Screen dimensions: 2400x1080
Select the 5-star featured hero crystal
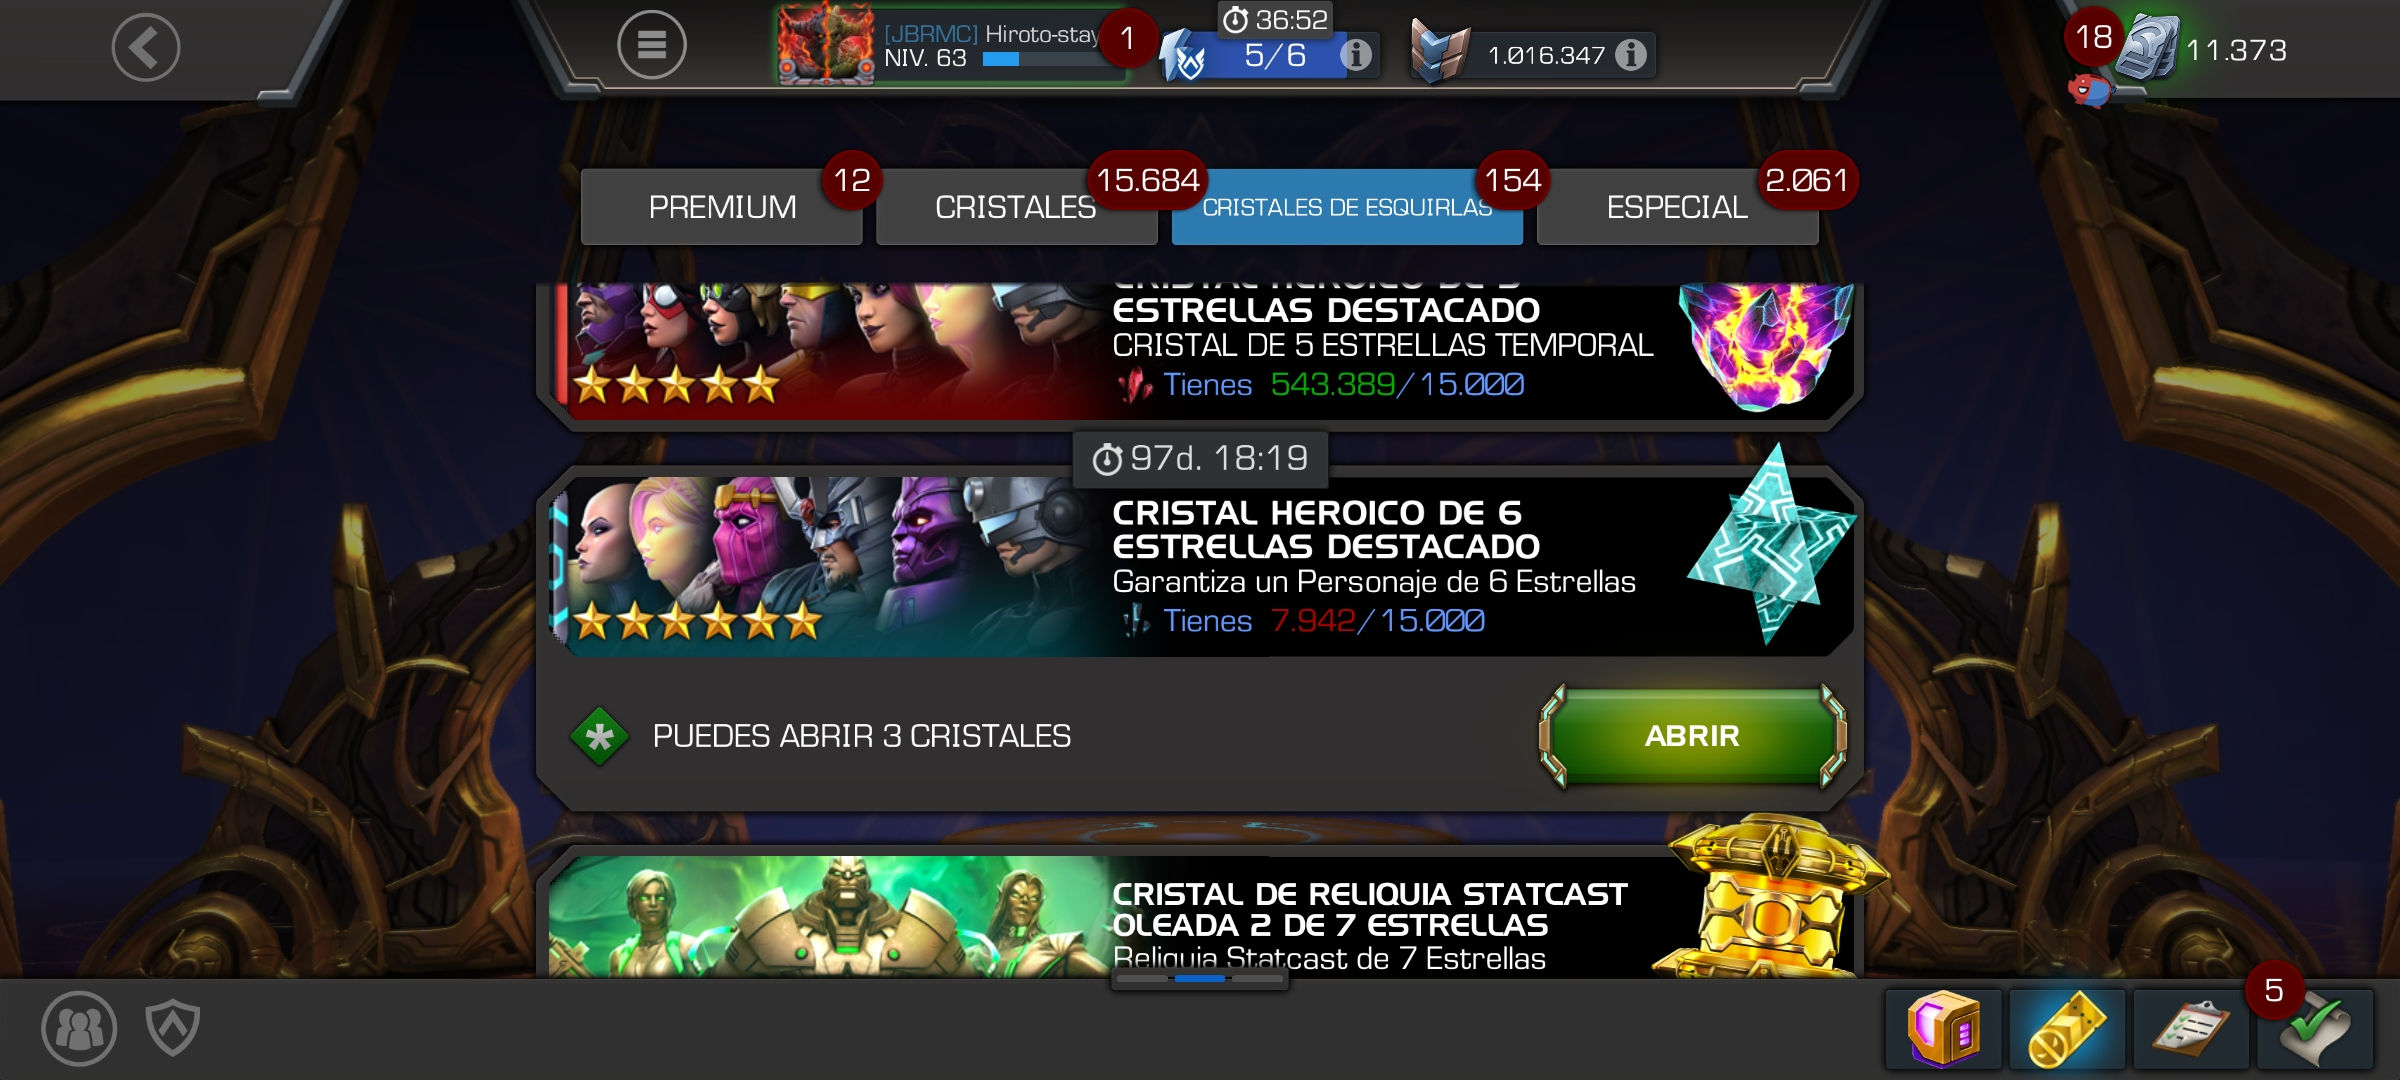[1200, 351]
